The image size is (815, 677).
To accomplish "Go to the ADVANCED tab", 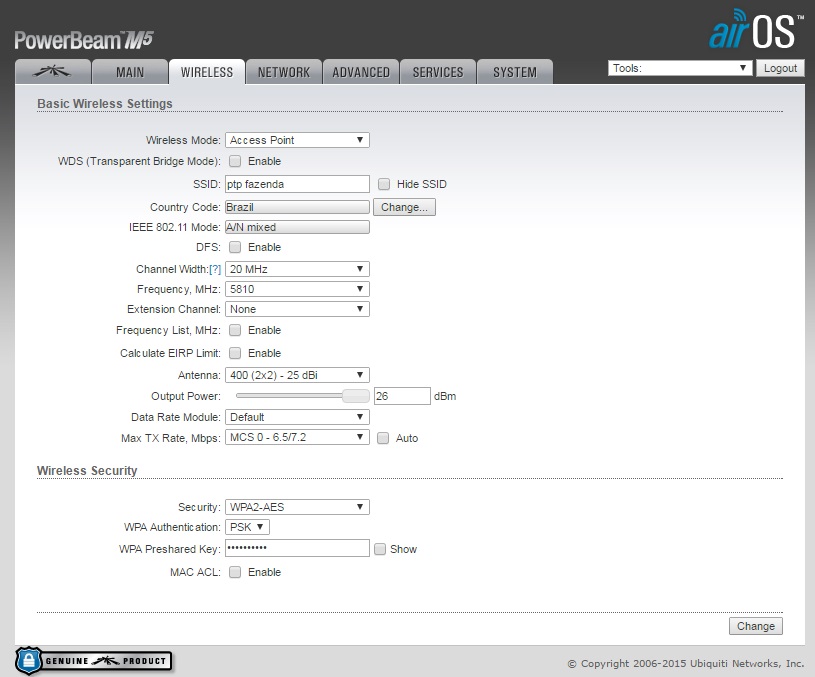I will 361,72.
